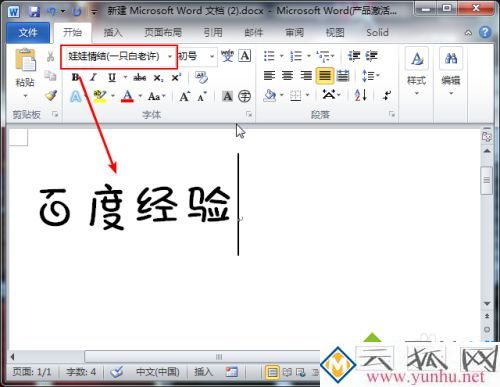Image resolution: width=500 pixels, height=387 pixels.
Task: Click the Multilevel List icon
Action: [323, 56]
